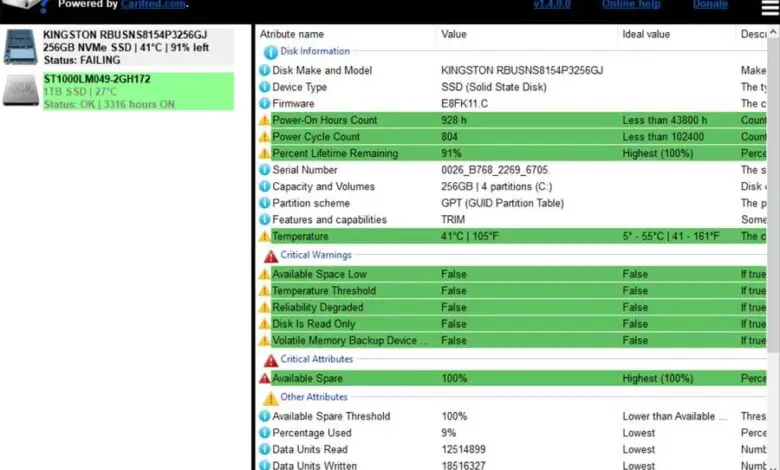Click info icon beside Device Type
Screen dimensions: 780x470
point(264,87)
